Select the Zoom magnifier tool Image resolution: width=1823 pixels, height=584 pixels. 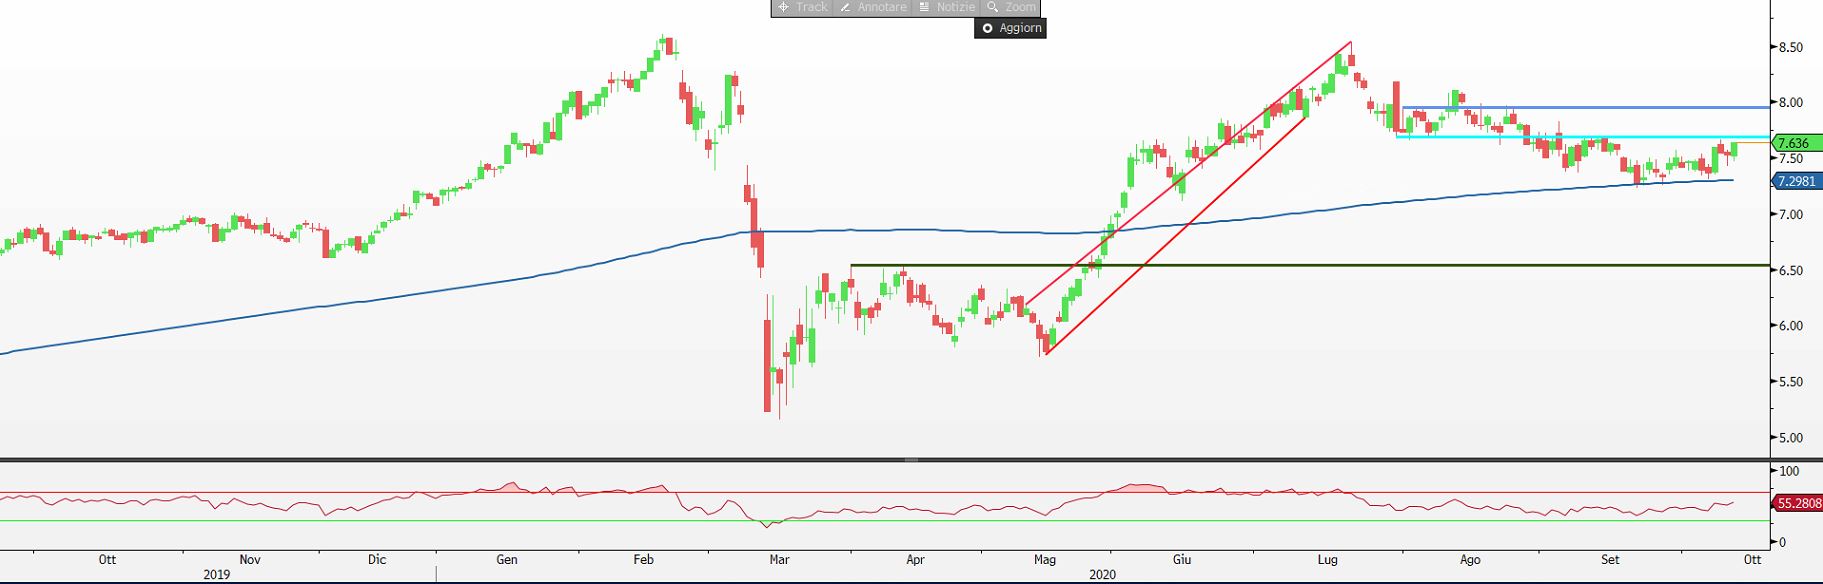click(x=1010, y=7)
